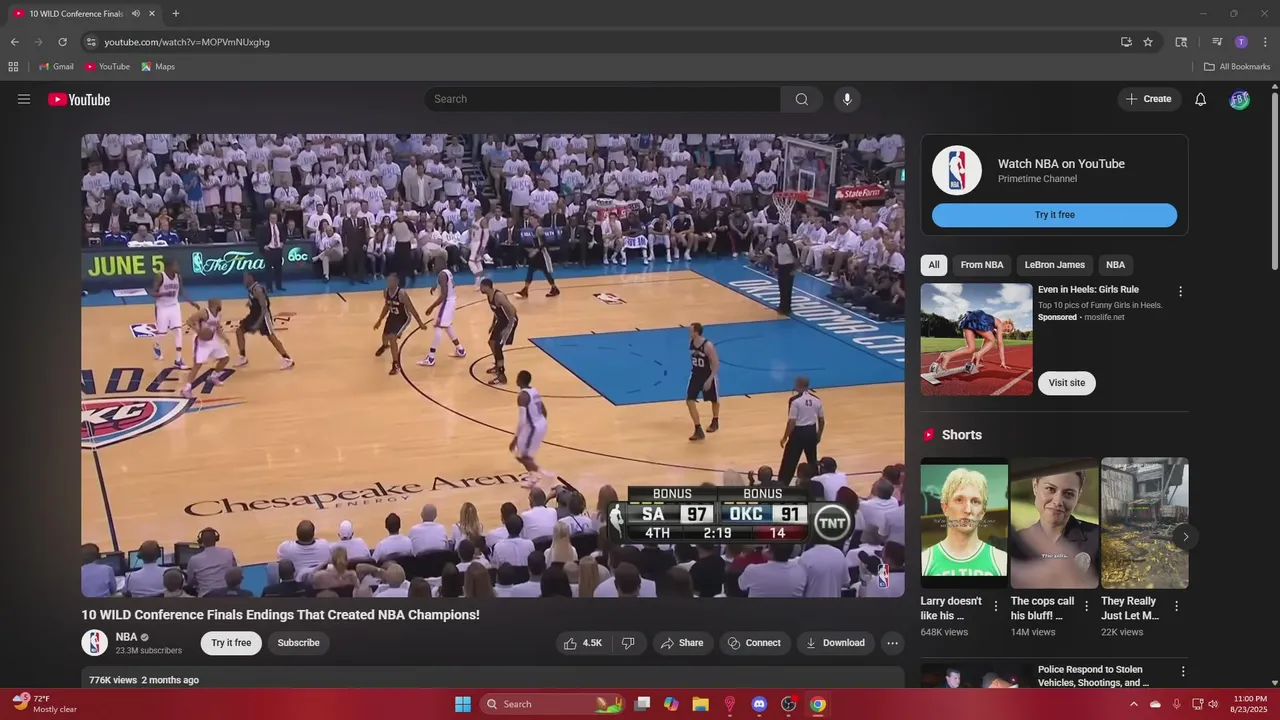Open YouTube notifications bell
Screen dimensions: 1280x720
pyautogui.click(x=1201, y=99)
